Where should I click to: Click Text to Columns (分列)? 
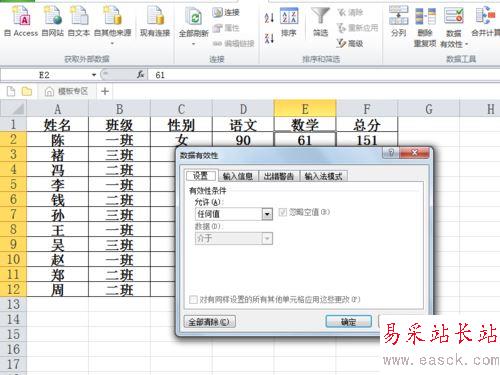coord(399,22)
